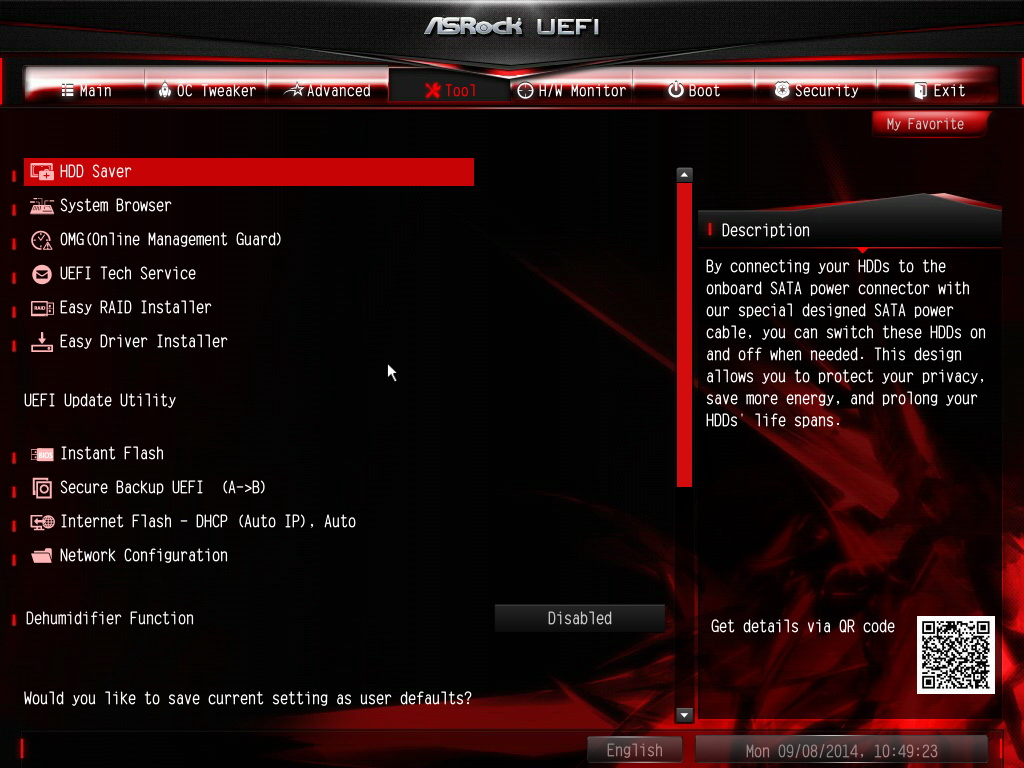The width and height of the screenshot is (1024, 768).
Task: Select the Tool tab label
Action: [x=461, y=91]
